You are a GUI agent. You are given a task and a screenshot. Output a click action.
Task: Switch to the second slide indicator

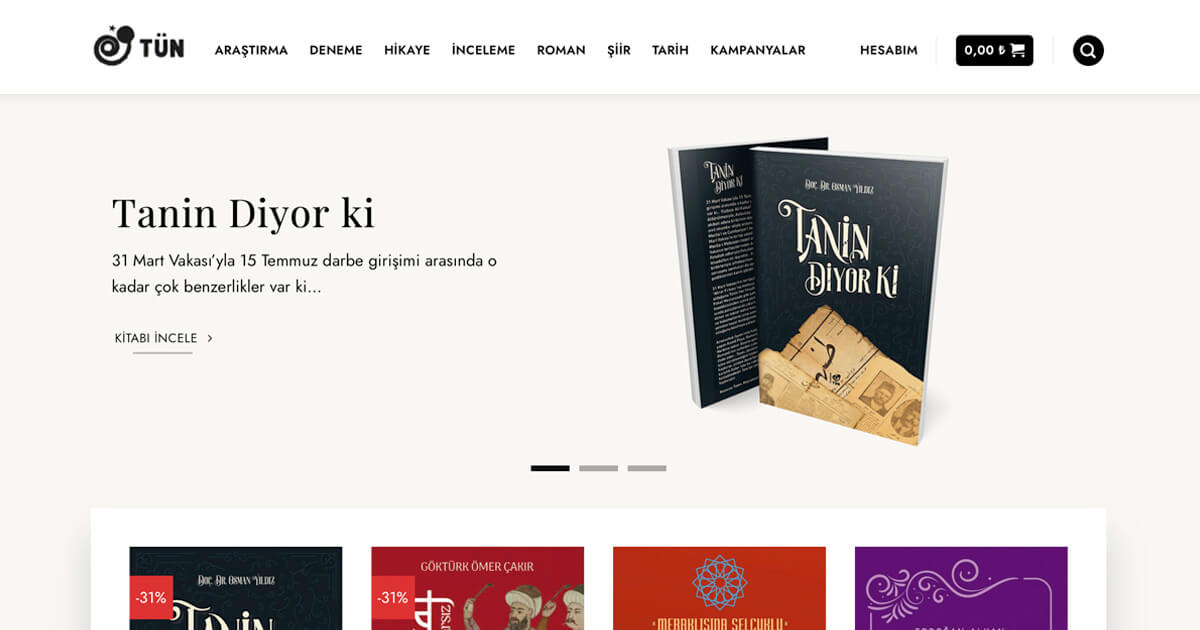coord(598,468)
